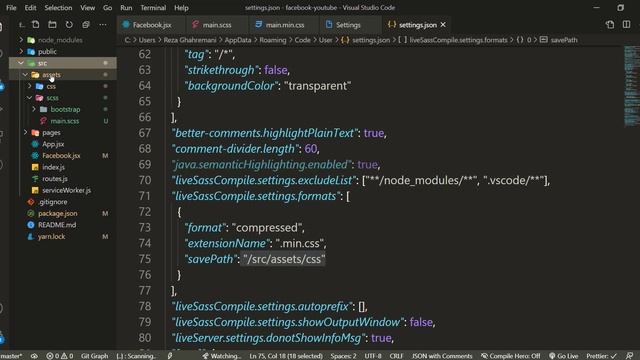Open Facebook.jsx file in explorer tree

(x=61, y=156)
